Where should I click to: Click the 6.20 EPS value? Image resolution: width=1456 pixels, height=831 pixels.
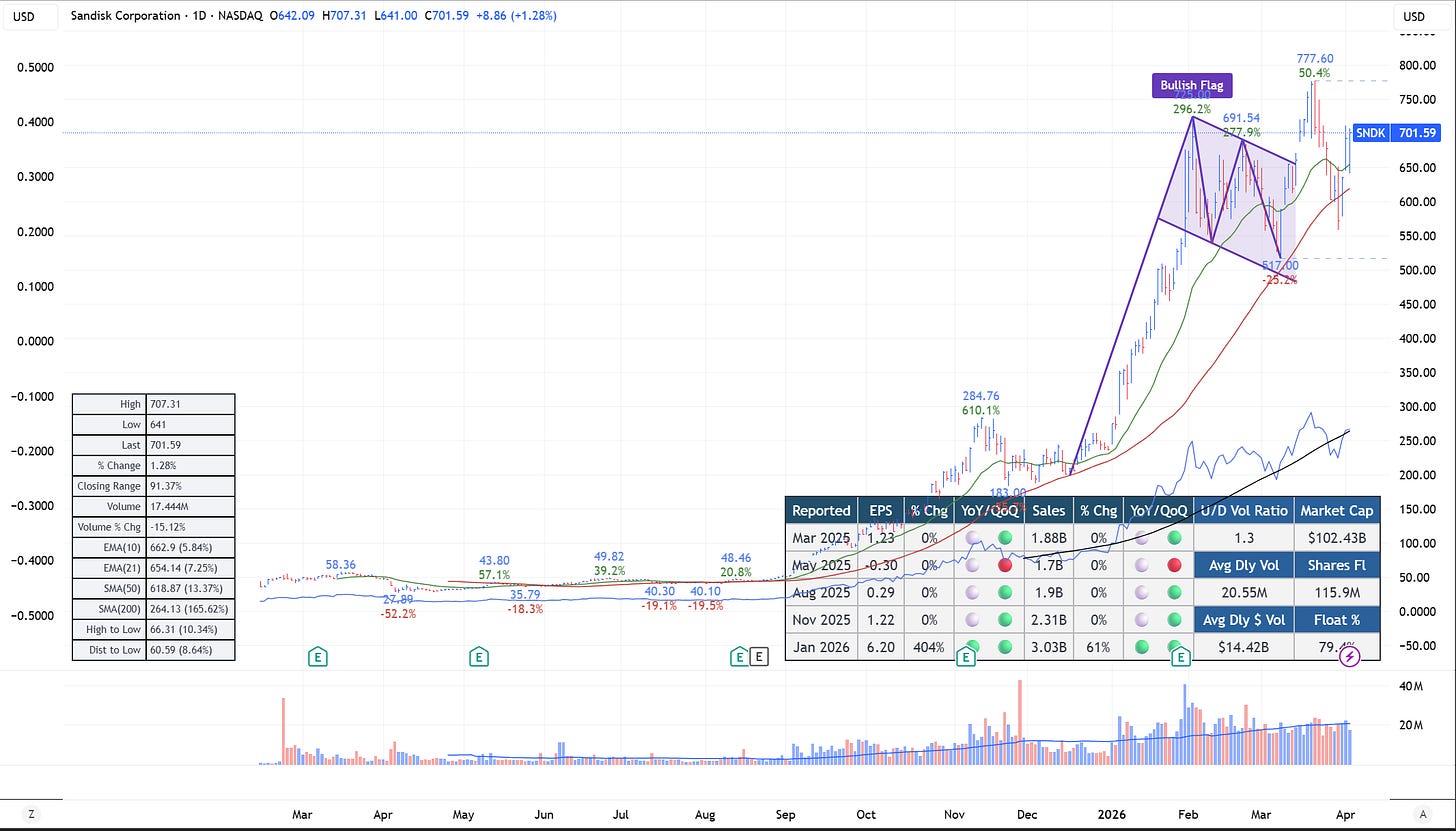tap(880, 647)
